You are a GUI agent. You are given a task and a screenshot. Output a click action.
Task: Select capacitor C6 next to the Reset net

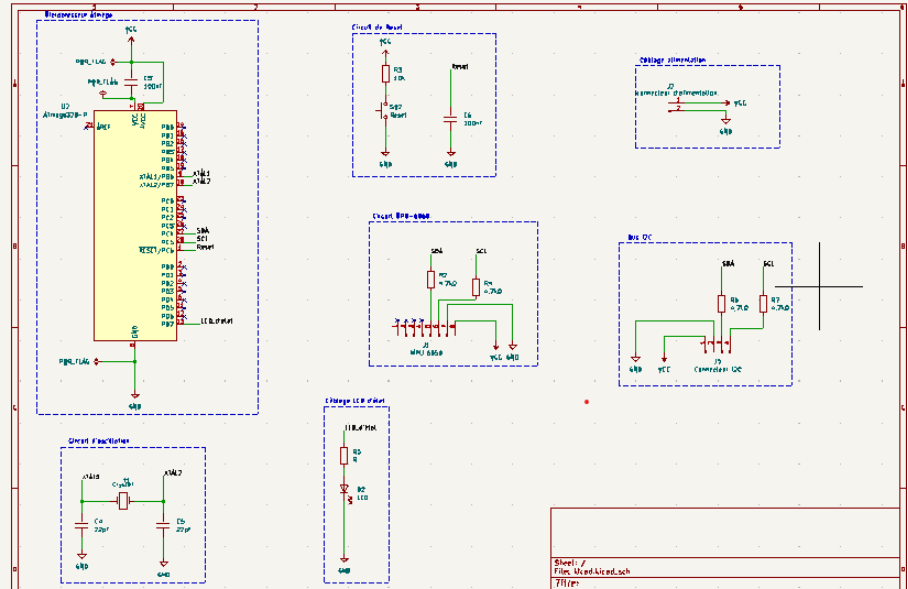[x=450, y=118]
